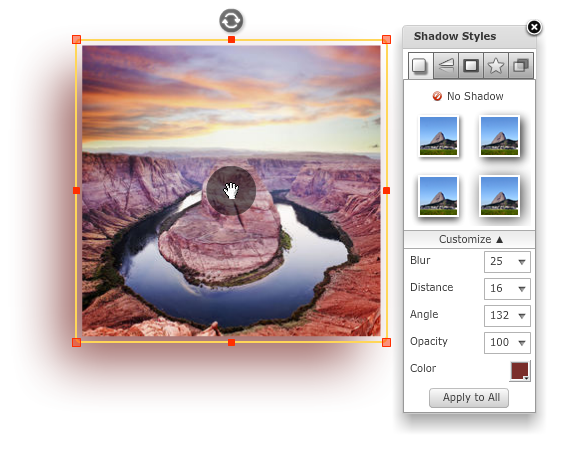Viewport: 561px width, 461px height.
Task: Click the top-center resize handle
Action: click(x=231, y=39)
